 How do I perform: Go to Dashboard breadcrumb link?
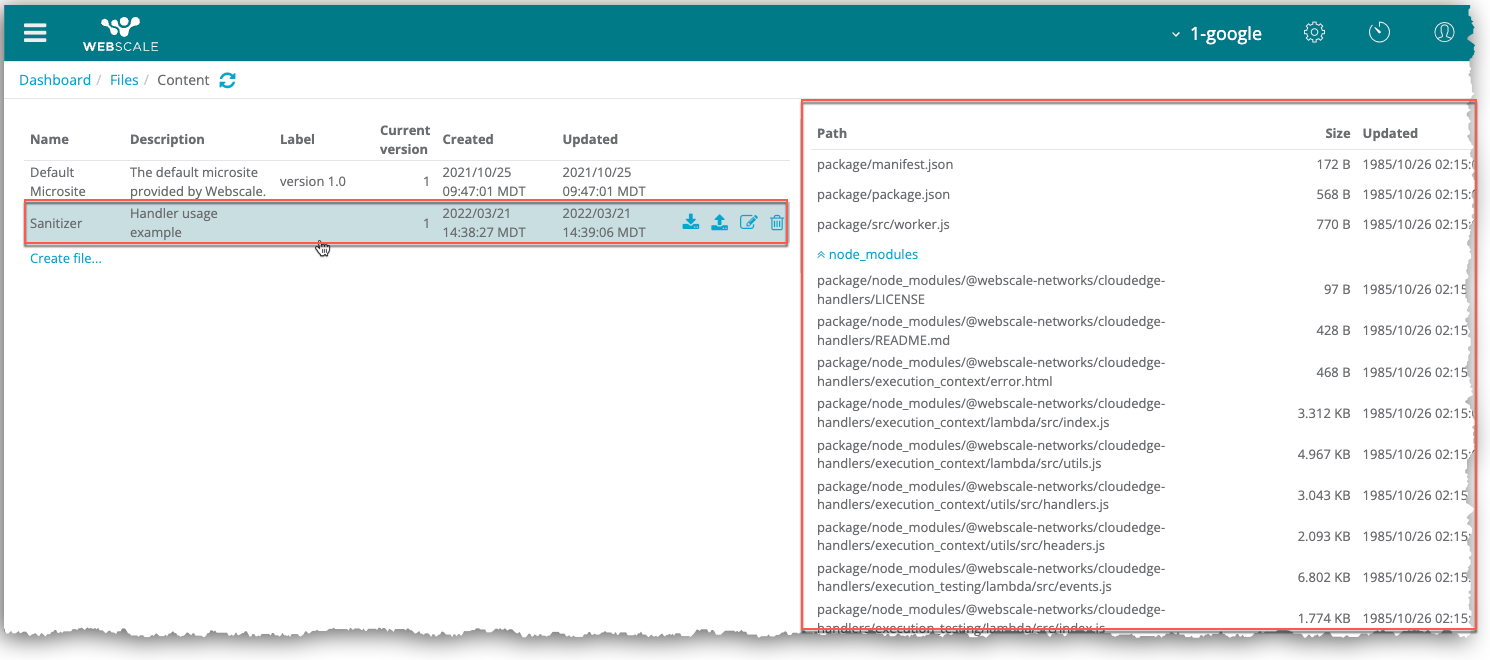(55, 80)
